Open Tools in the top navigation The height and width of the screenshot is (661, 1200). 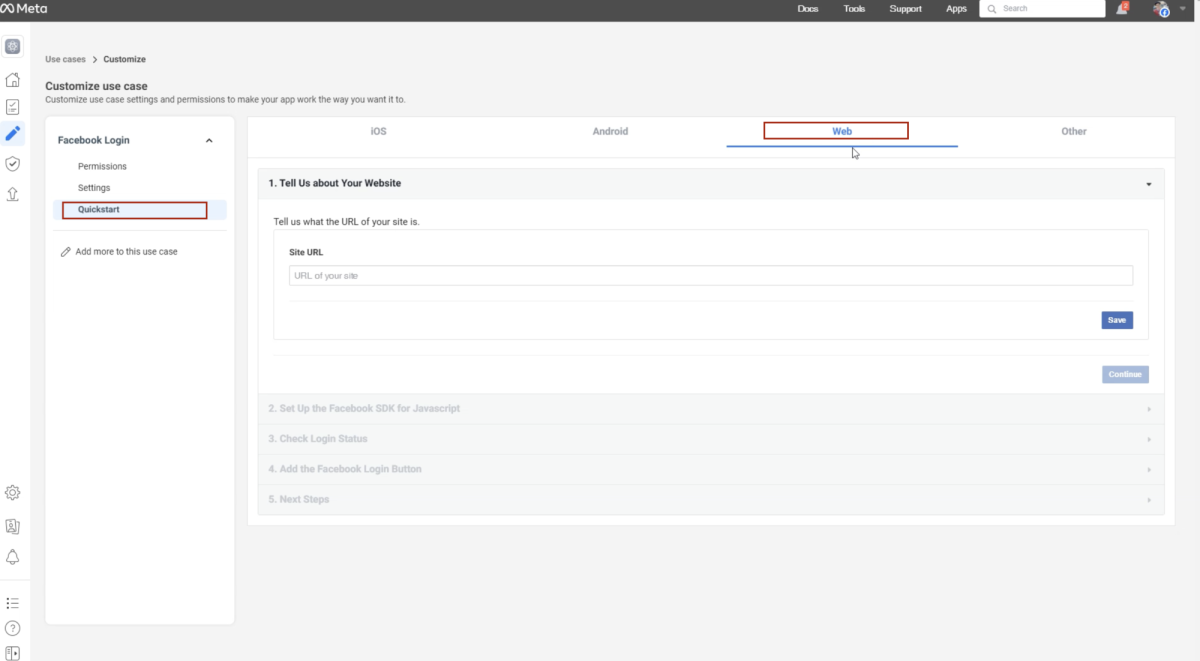pyautogui.click(x=854, y=9)
